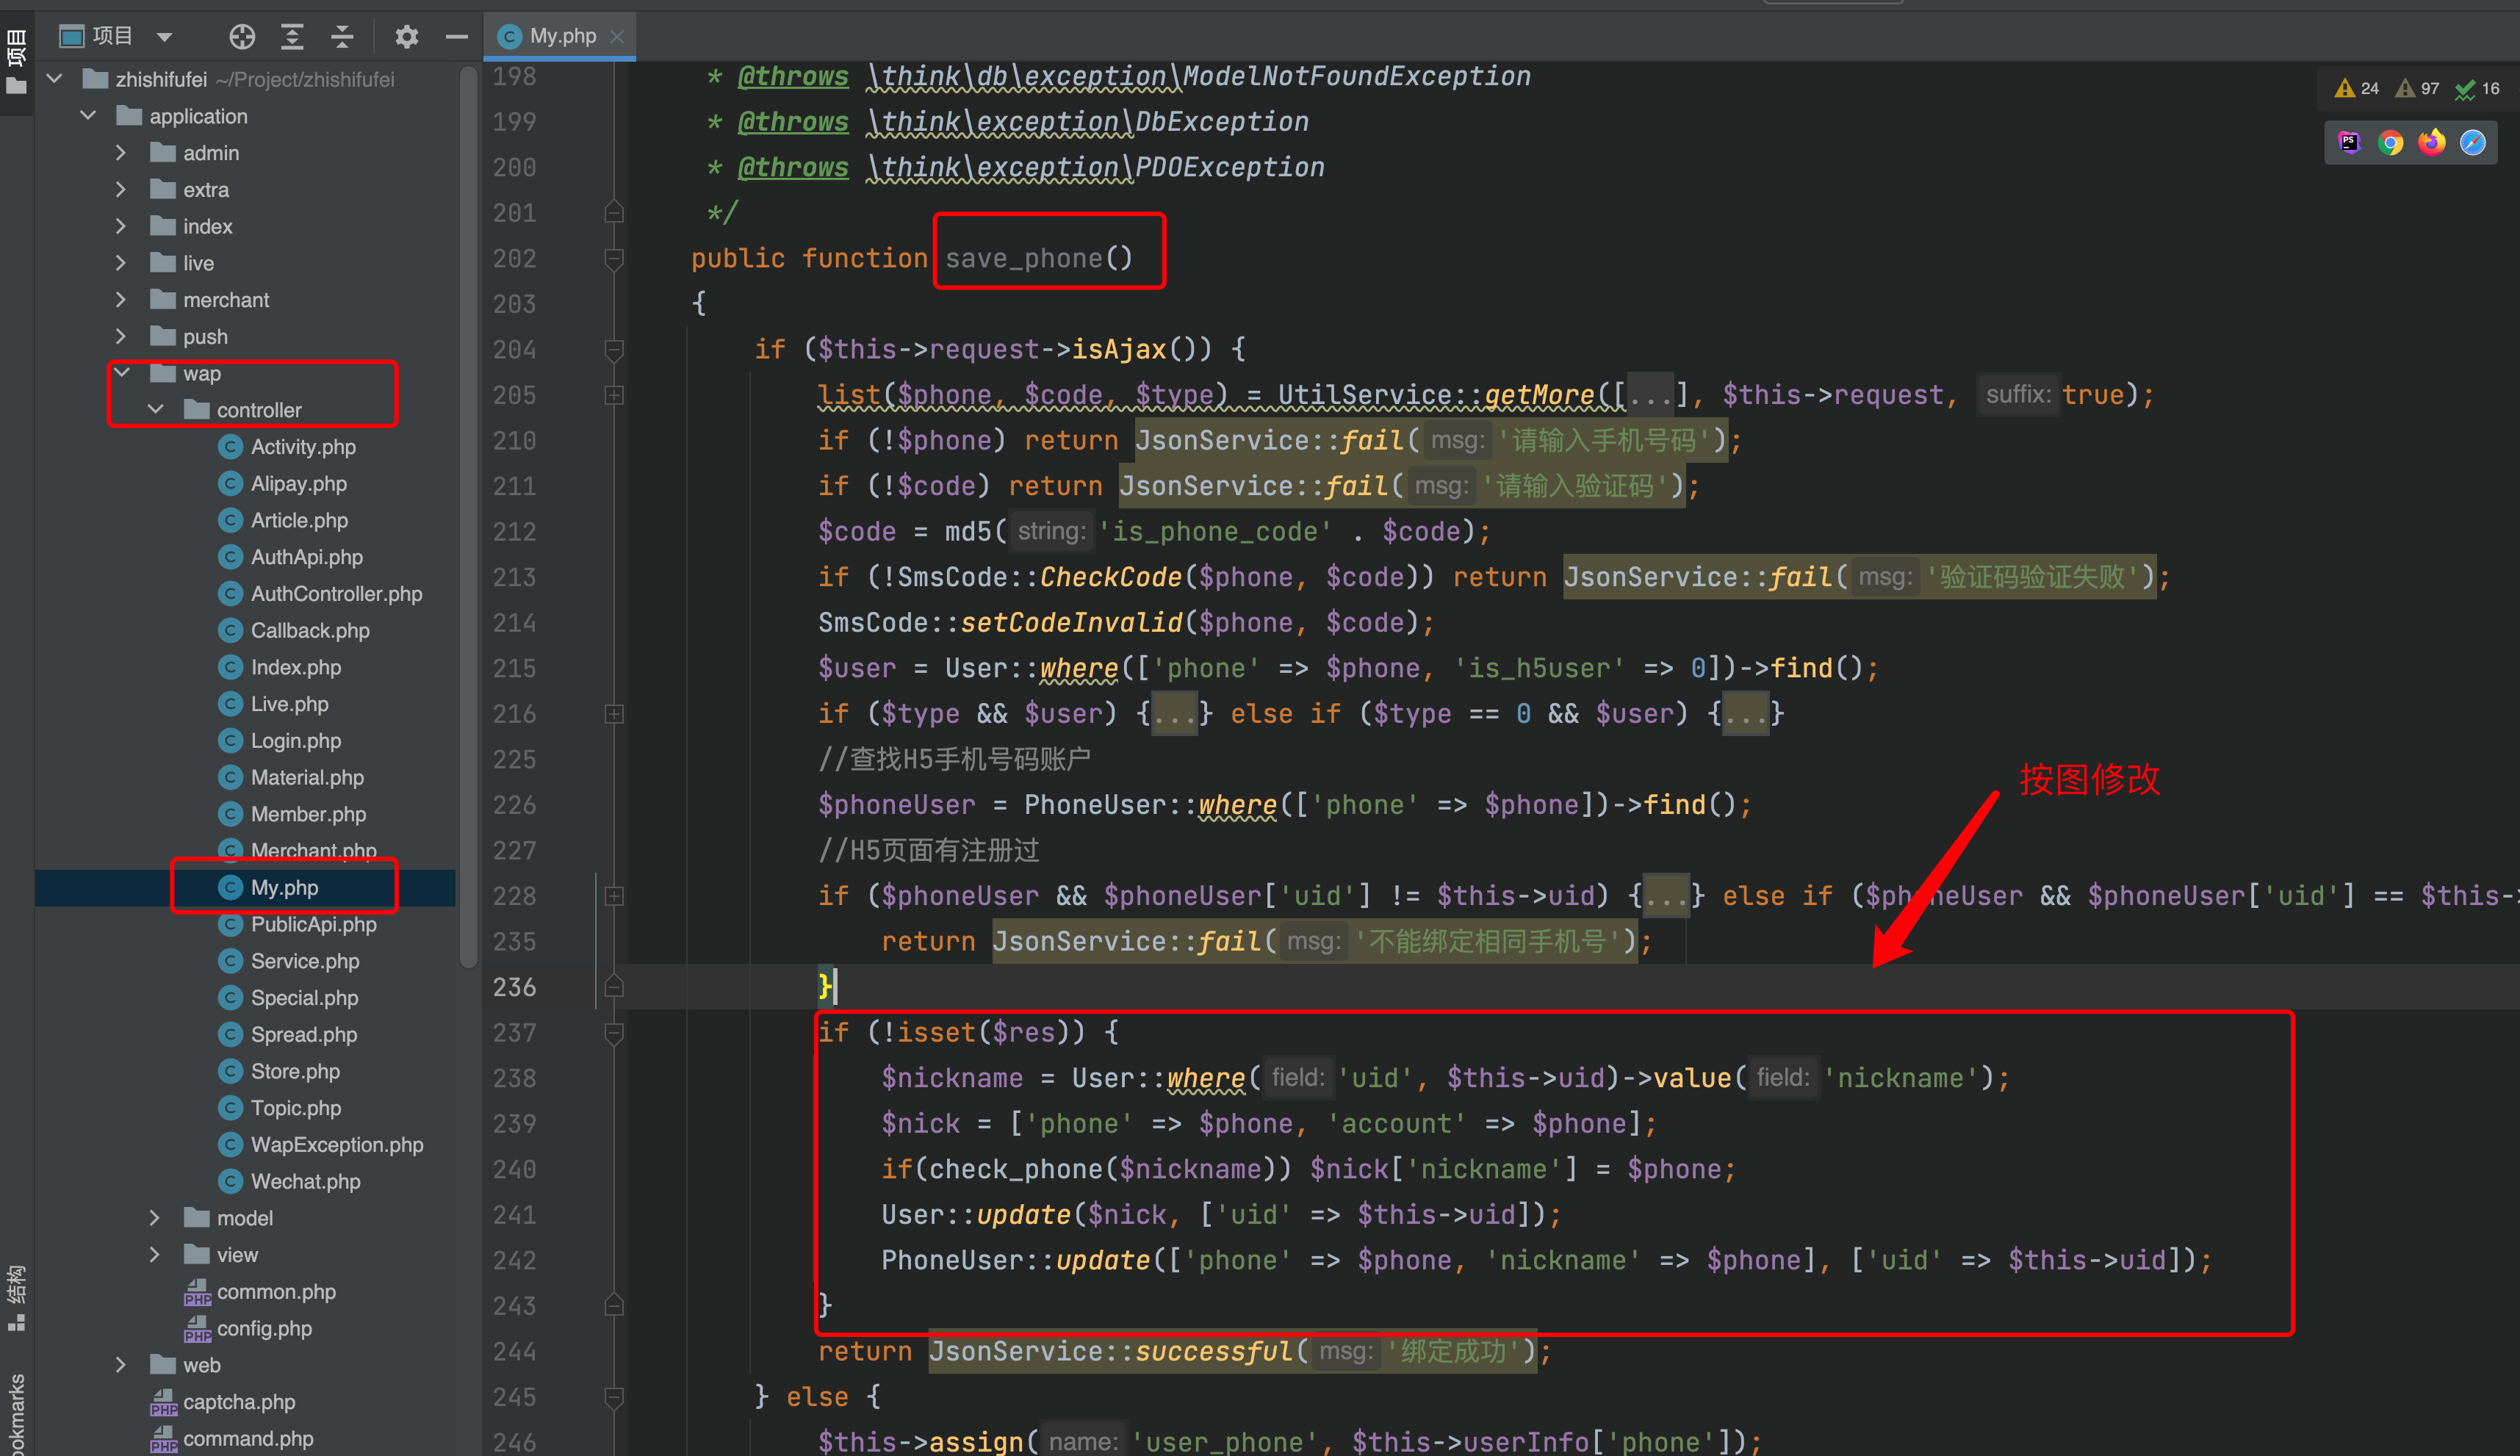Fold the isAjax if block at line 204
Viewport: 2520px width, 1456px height.
614,350
